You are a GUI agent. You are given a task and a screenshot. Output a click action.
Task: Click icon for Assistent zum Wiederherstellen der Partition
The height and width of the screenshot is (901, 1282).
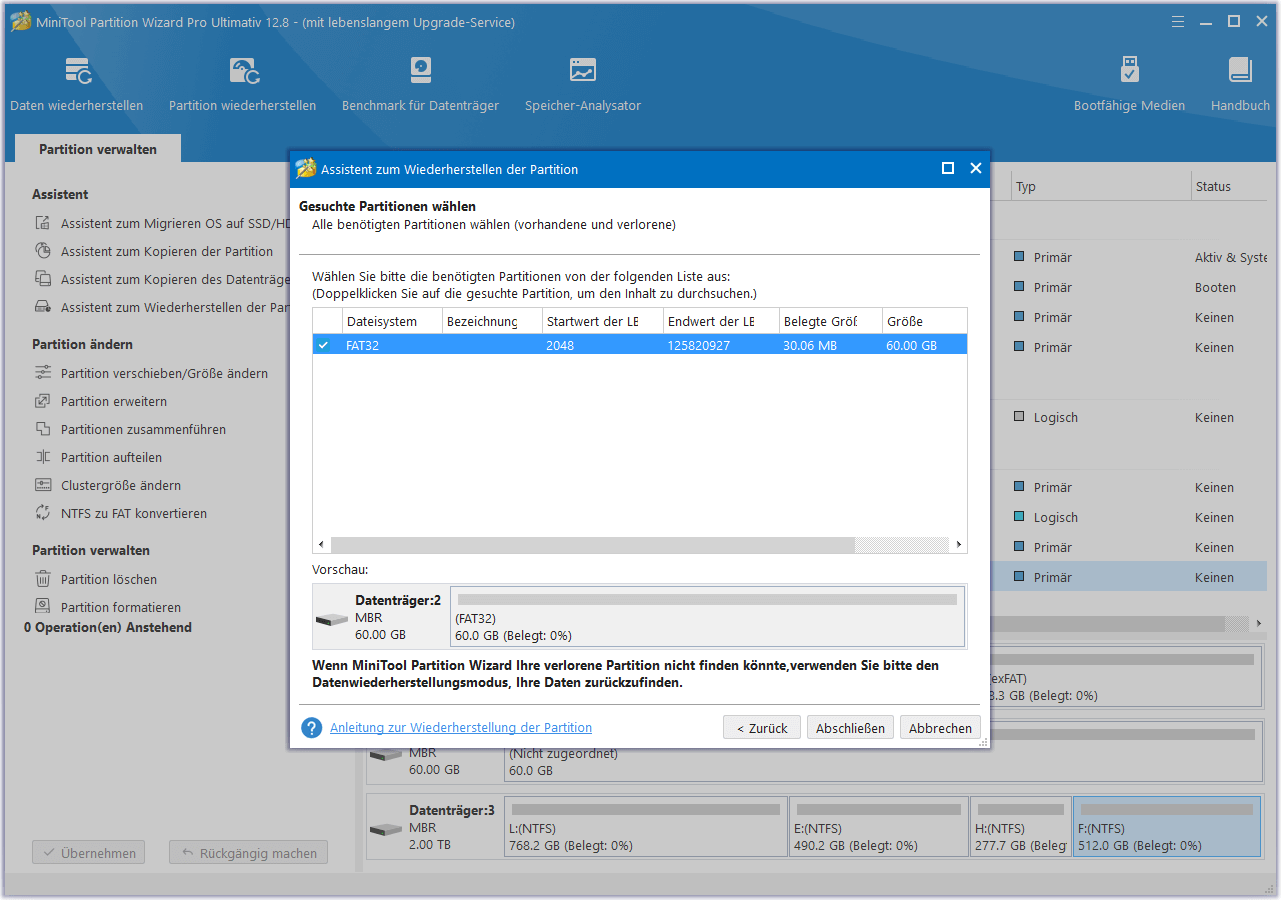43,308
